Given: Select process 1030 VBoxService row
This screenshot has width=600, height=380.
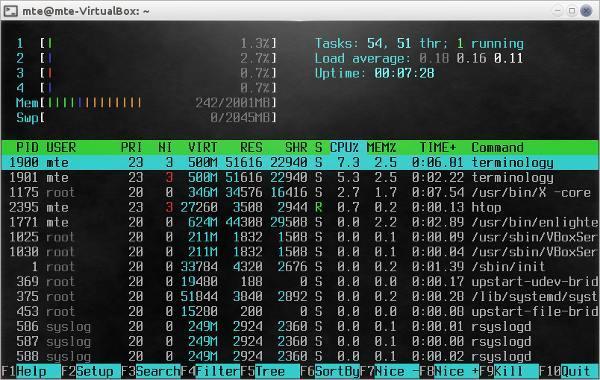Looking at the screenshot, I should [x=300, y=252].
